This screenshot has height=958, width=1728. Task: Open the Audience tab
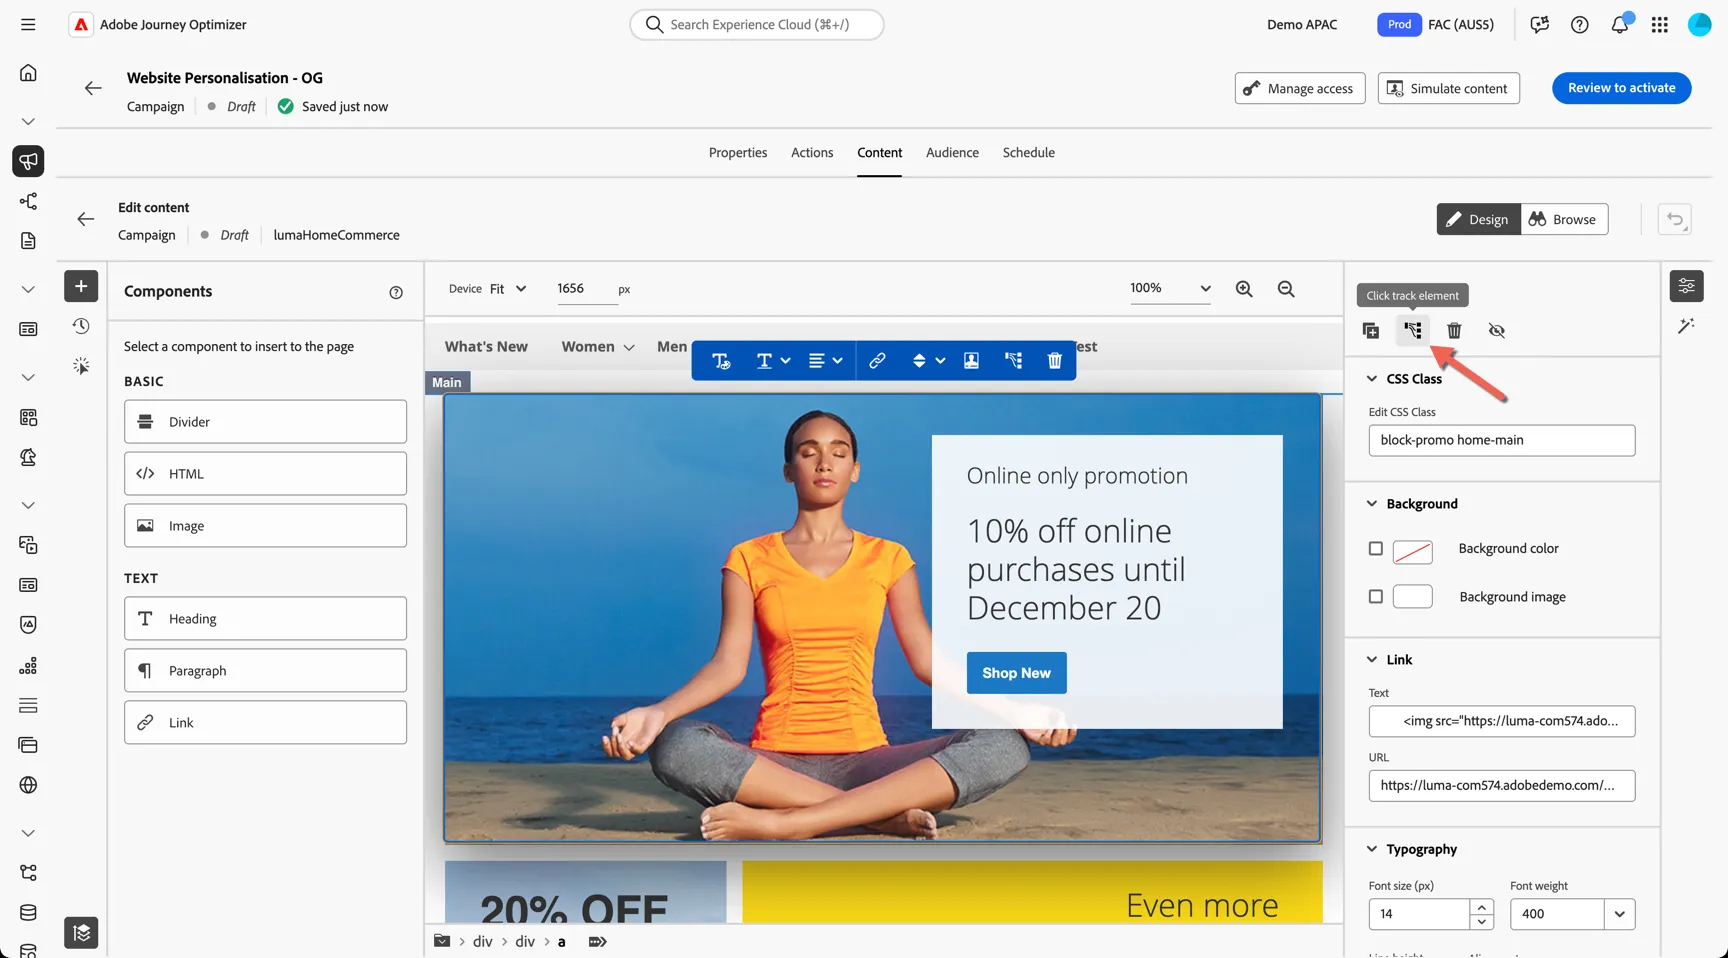[952, 152]
